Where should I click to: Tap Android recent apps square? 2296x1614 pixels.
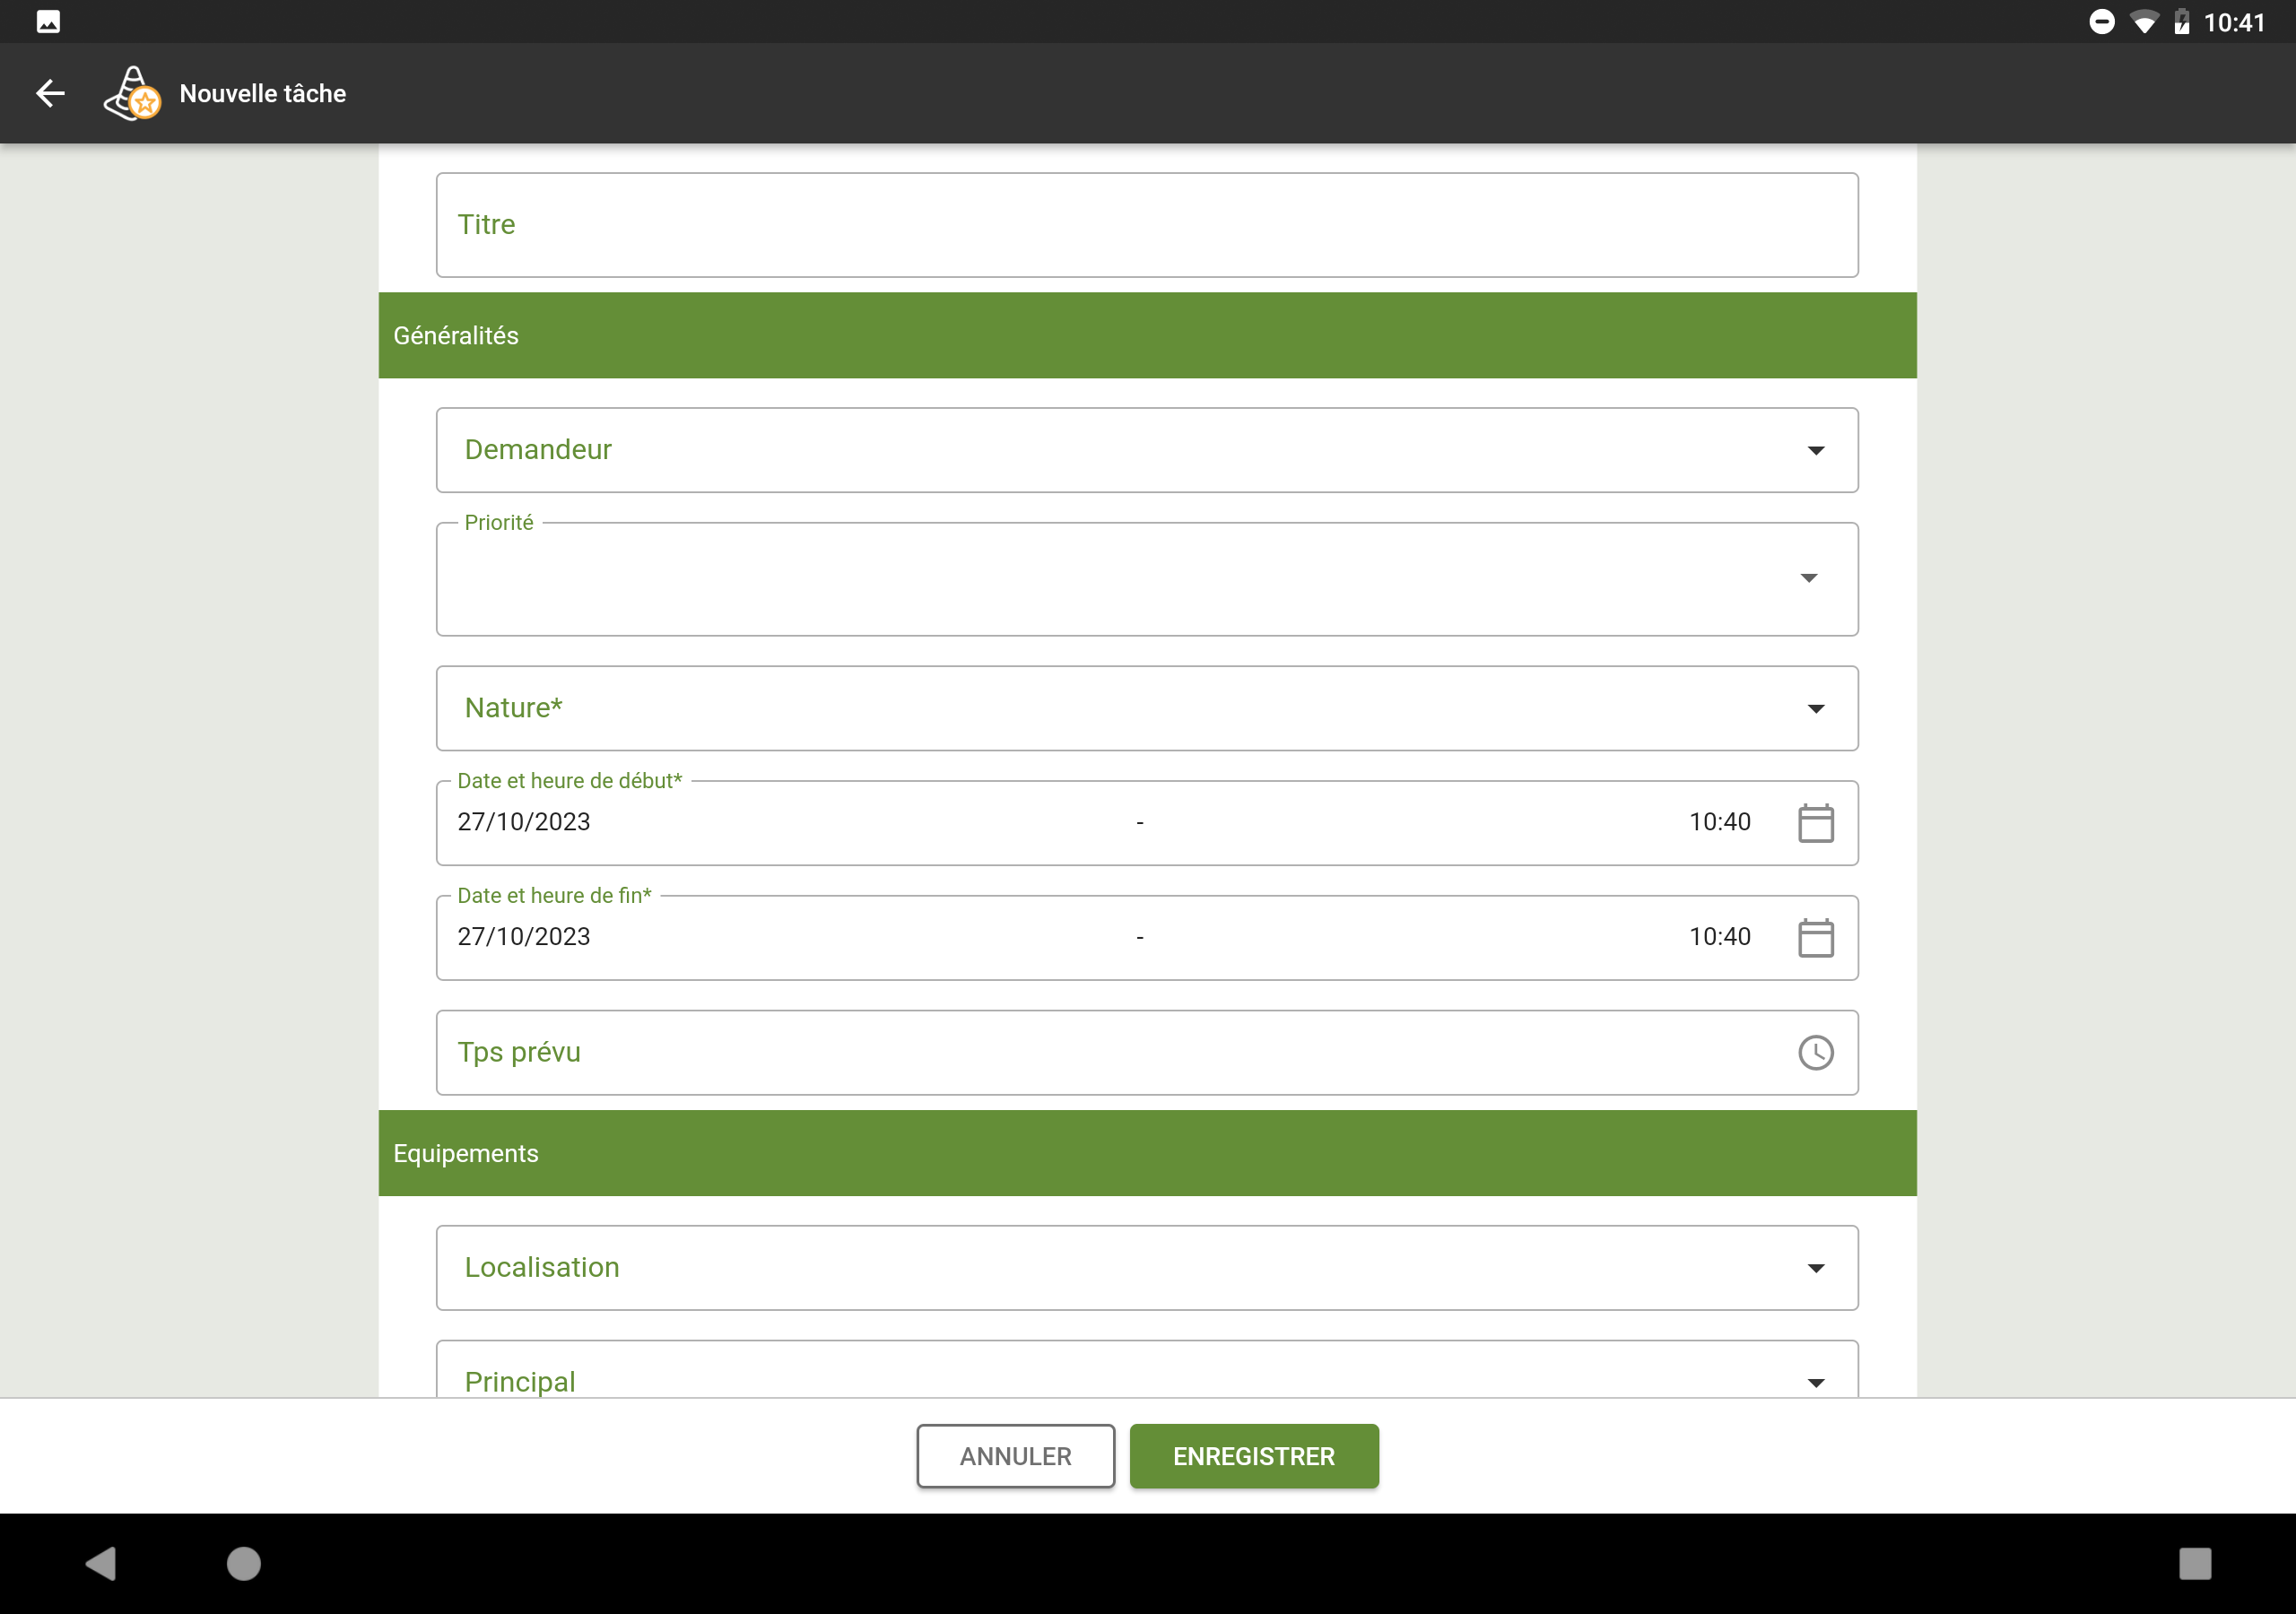pos(2194,1563)
